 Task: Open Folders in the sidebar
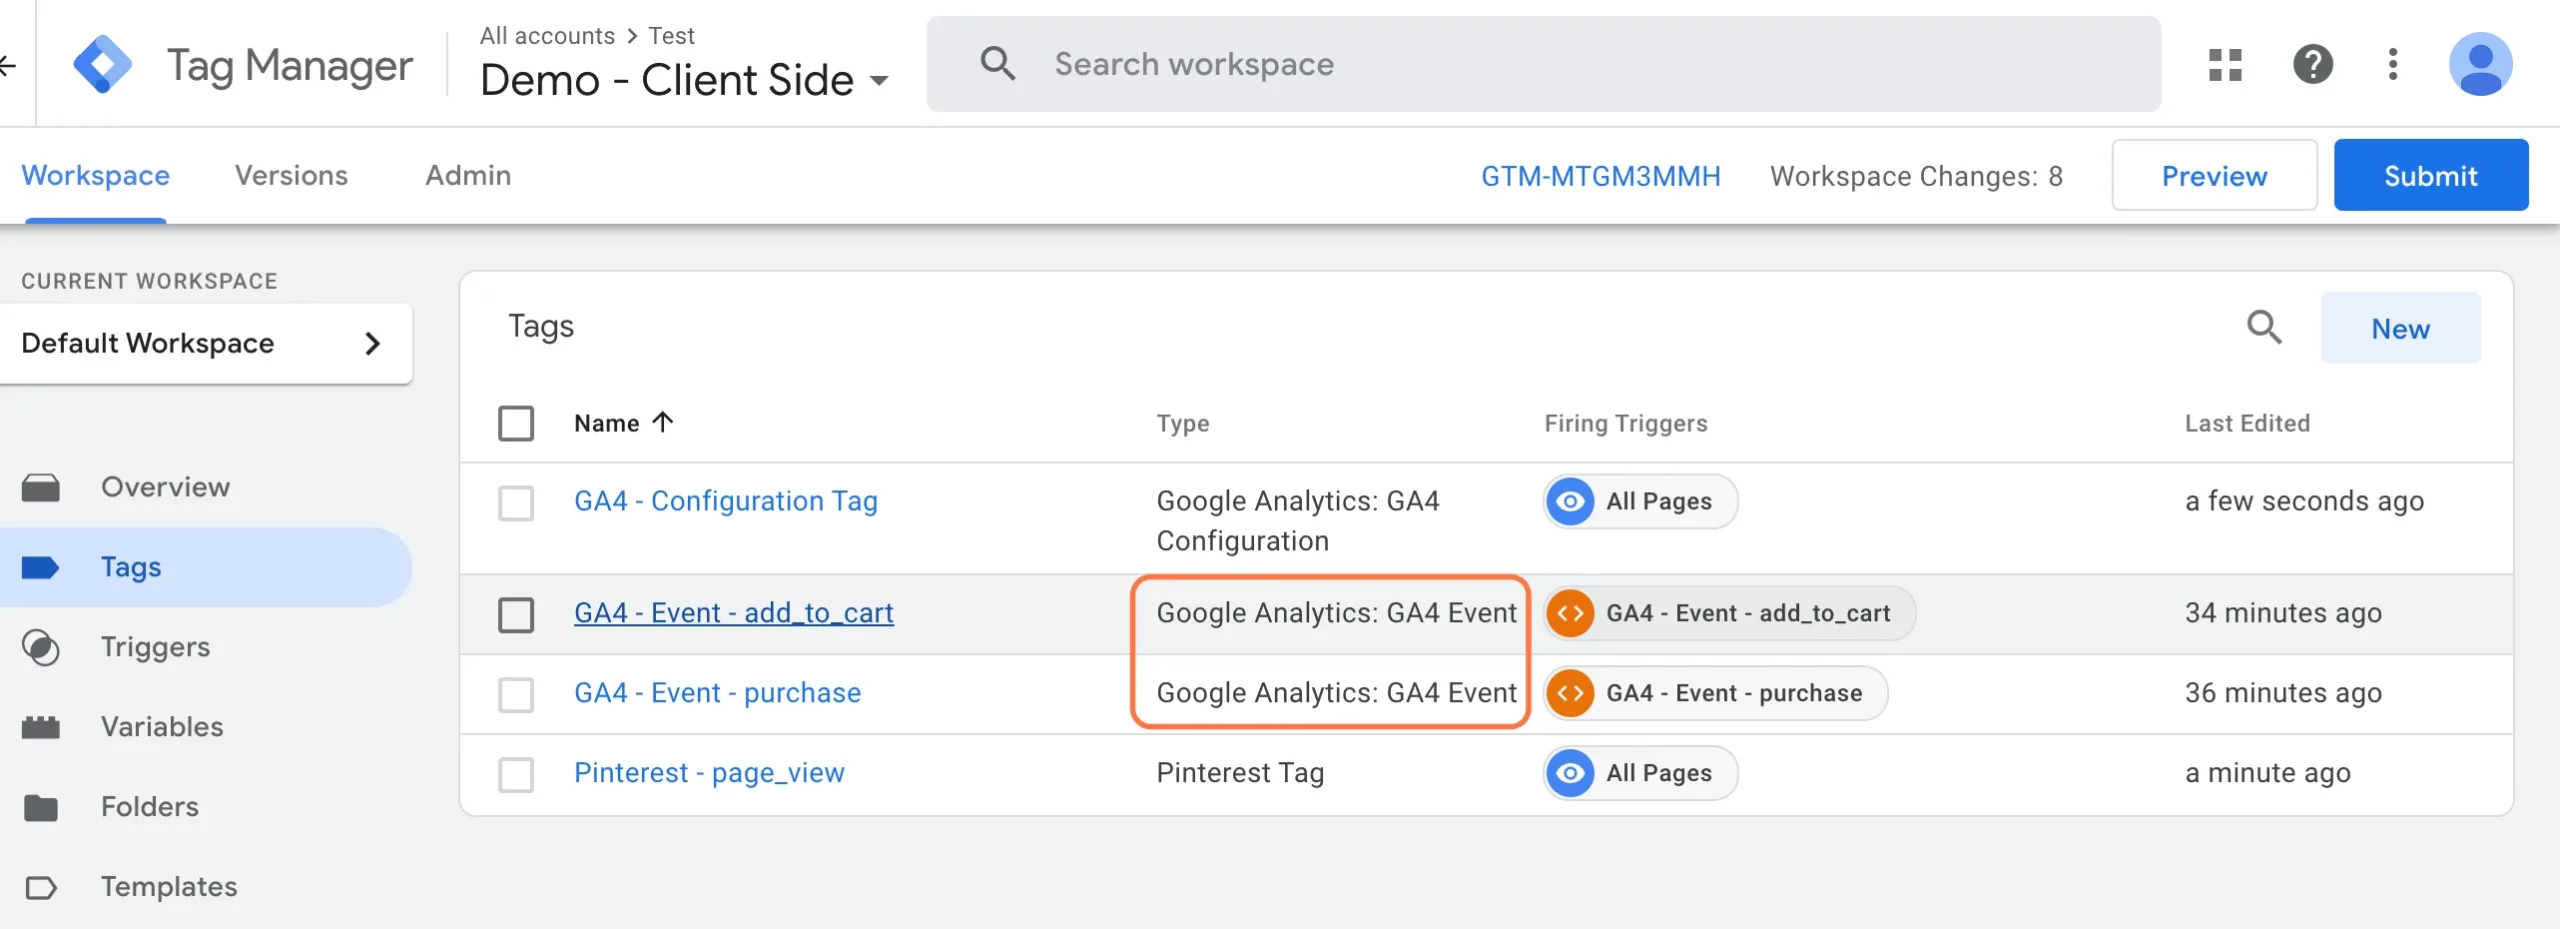150,807
